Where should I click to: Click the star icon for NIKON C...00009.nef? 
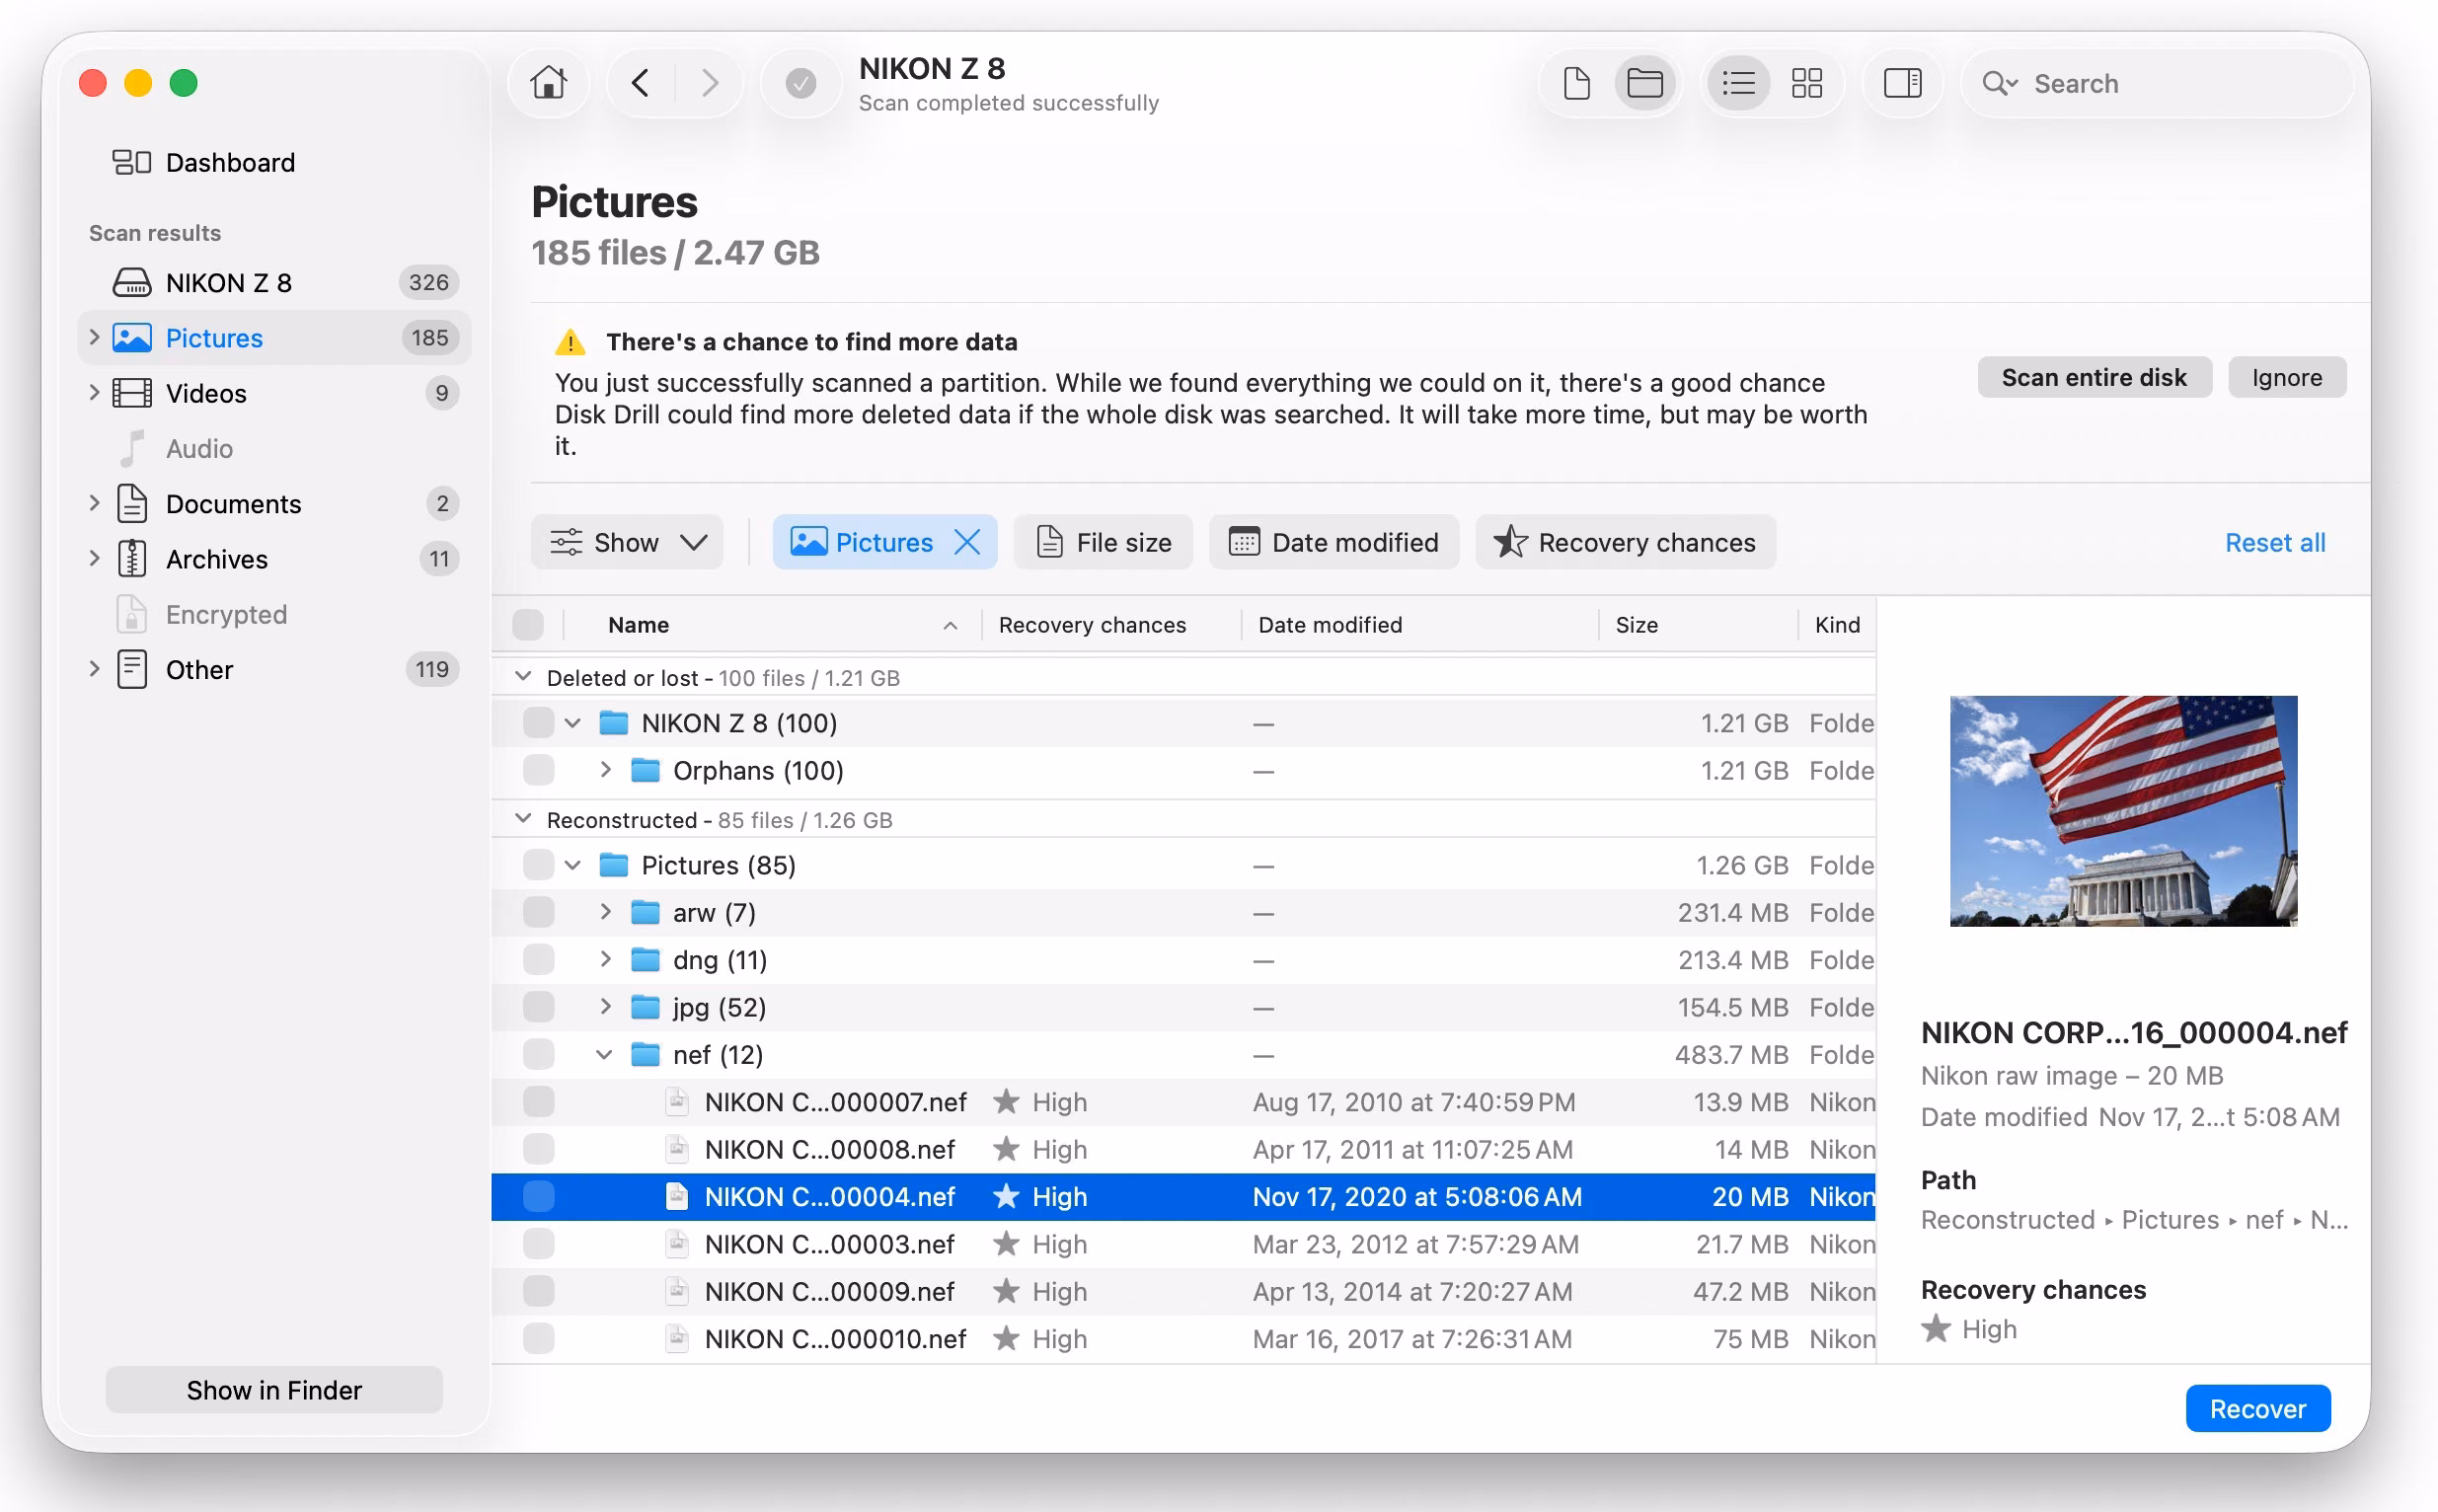coord(1006,1291)
